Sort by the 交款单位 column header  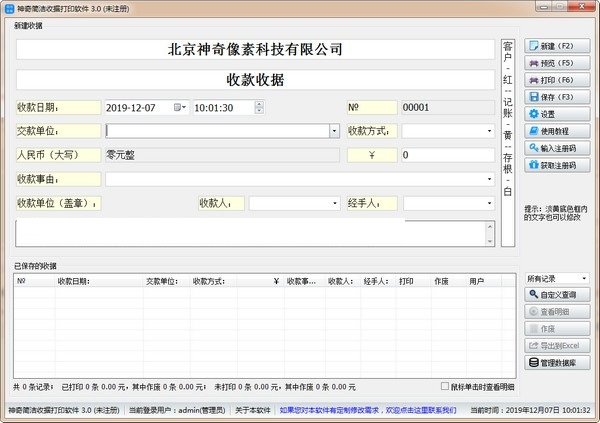(x=166, y=281)
